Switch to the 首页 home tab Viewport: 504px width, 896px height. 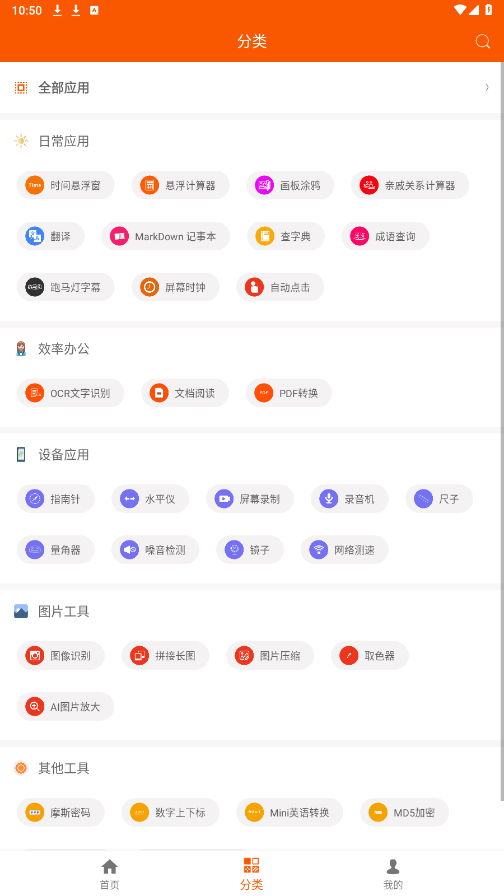coord(110,874)
